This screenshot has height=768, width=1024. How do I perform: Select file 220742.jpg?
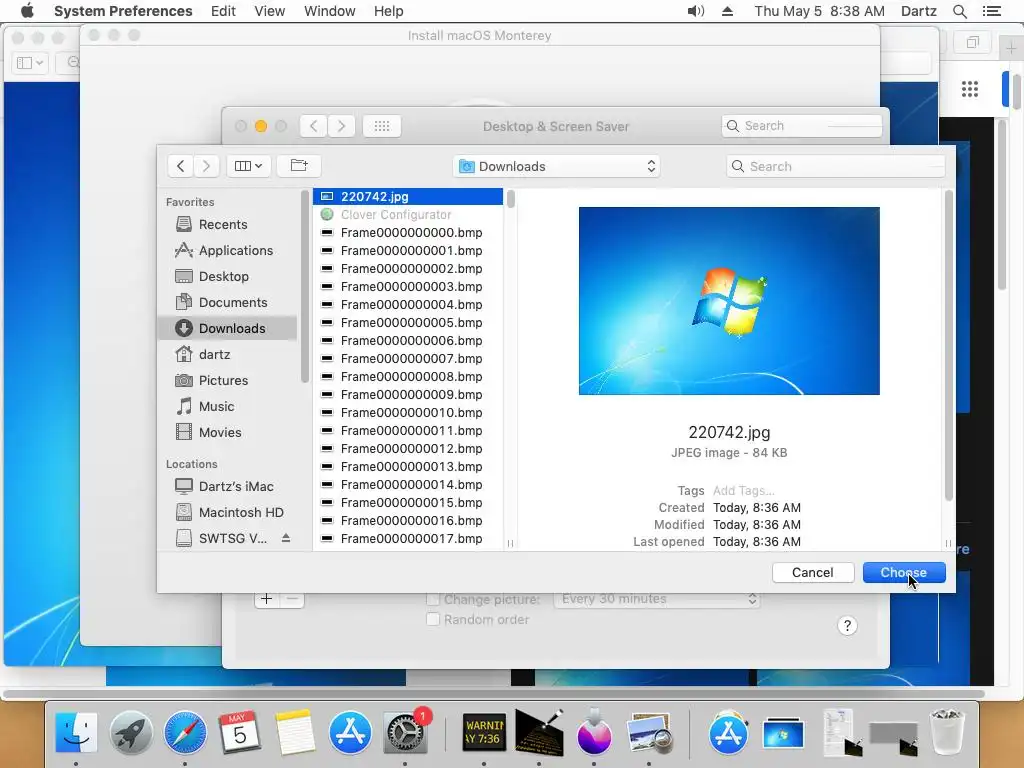tap(408, 197)
